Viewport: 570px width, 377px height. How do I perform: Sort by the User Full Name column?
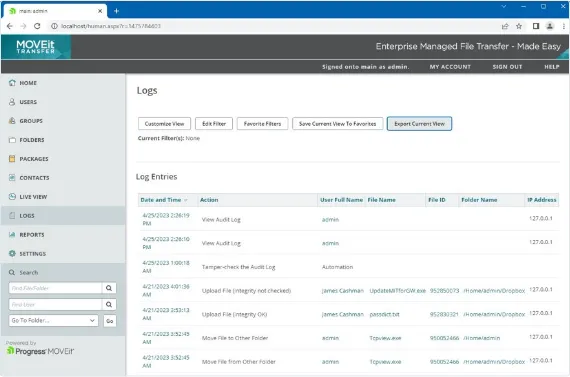(341, 200)
